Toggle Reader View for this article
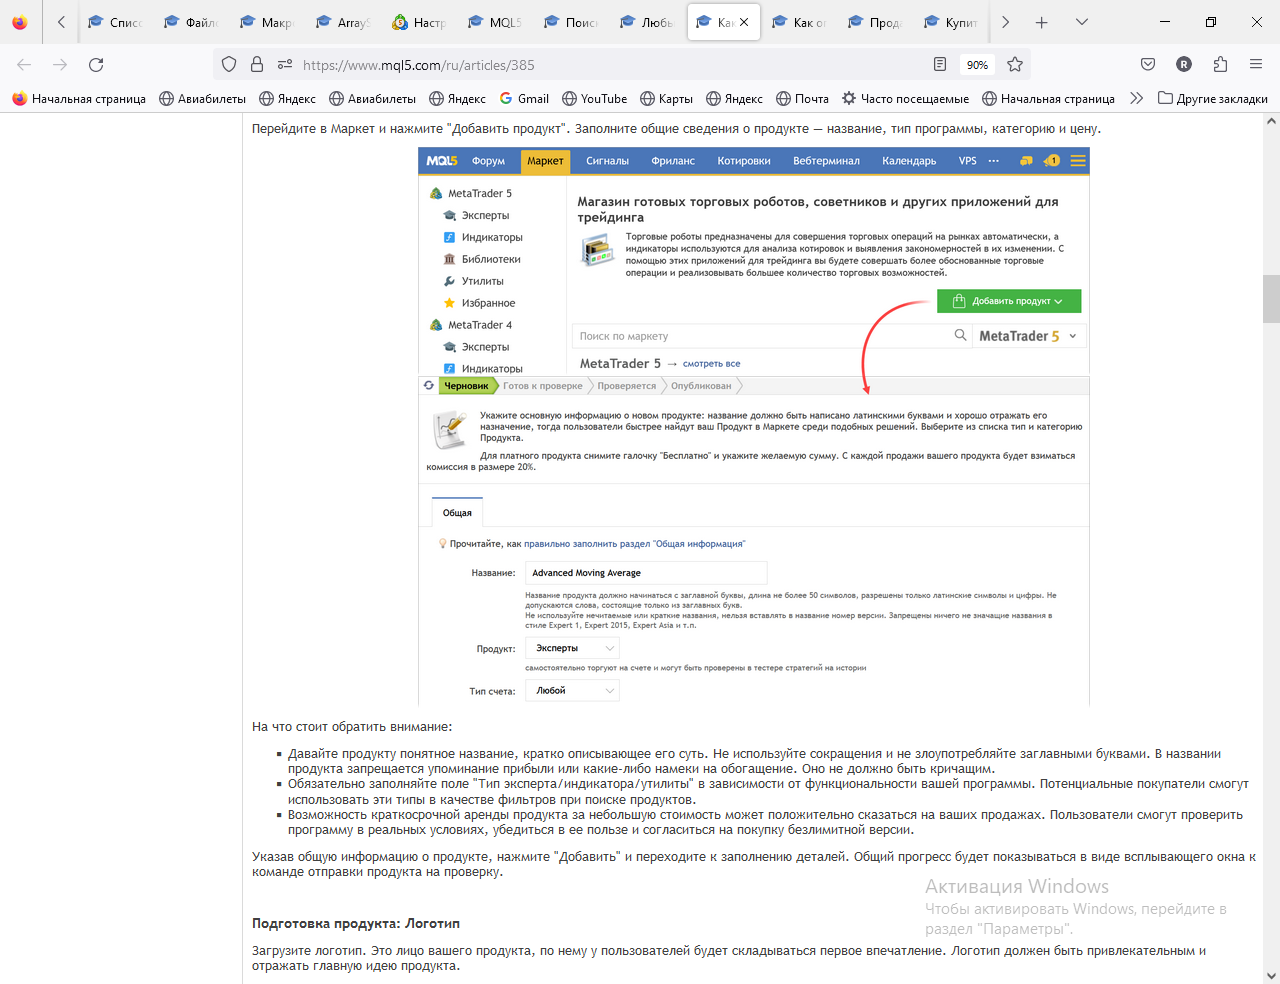1280x984 pixels. [940, 65]
